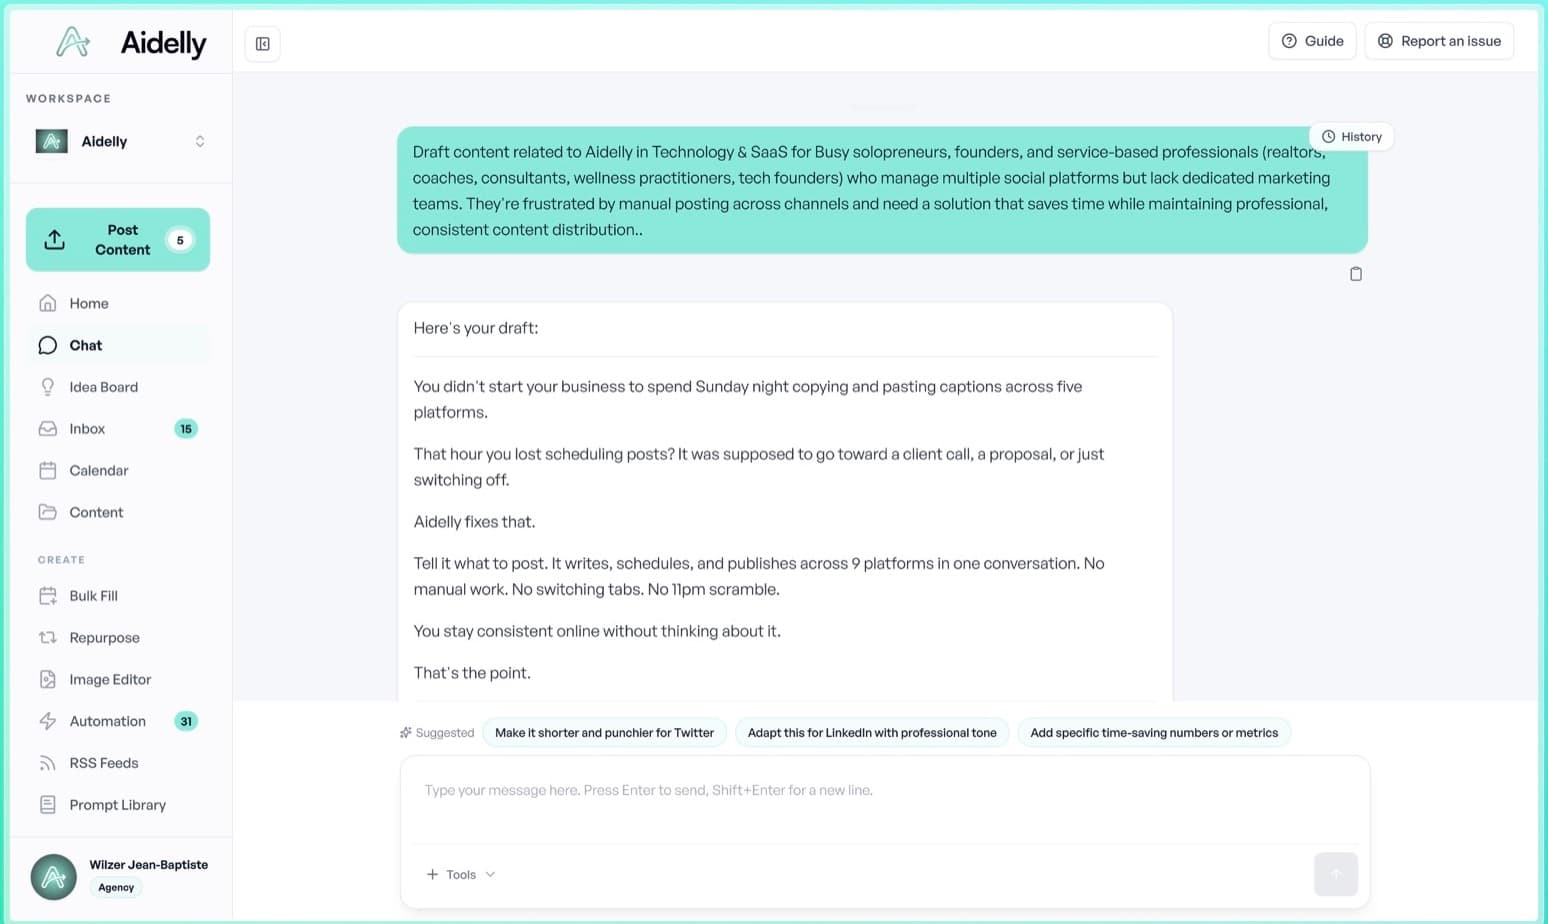Click the lifebuoy icon in Report an issue
This screenshot has height=924, width=1548.
point(1385,41)
